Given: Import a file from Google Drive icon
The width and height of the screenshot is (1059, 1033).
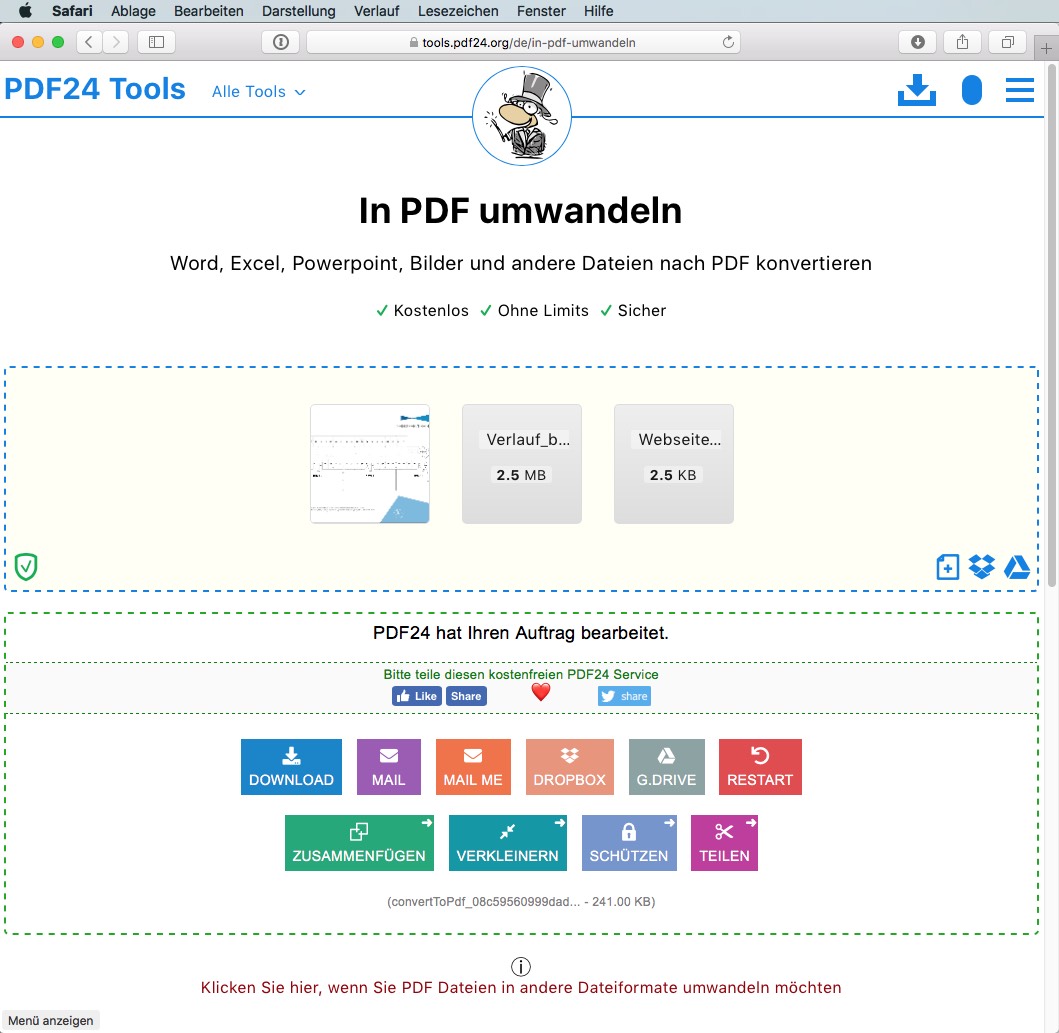Looking at the screenshot, I should coord(1016,567).
